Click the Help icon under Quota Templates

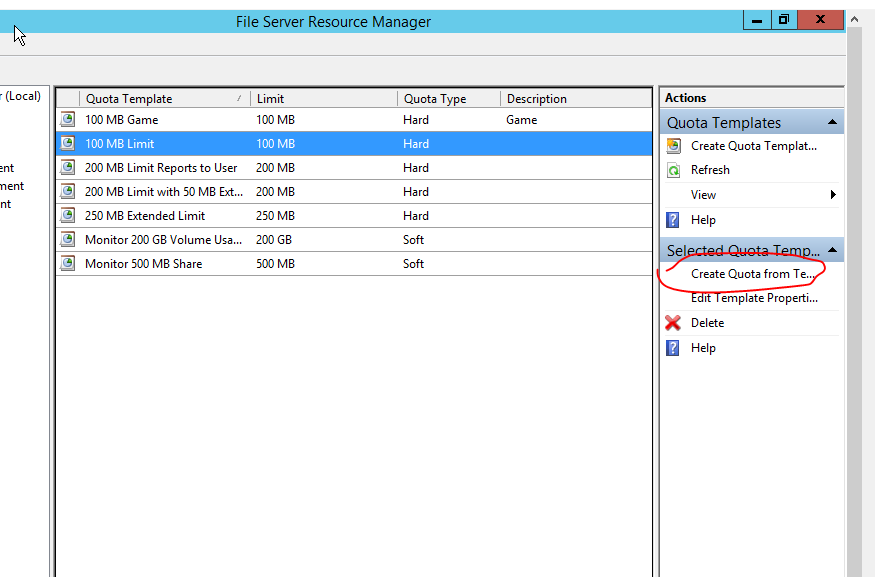pyautogui.click(x=672, y=219)
